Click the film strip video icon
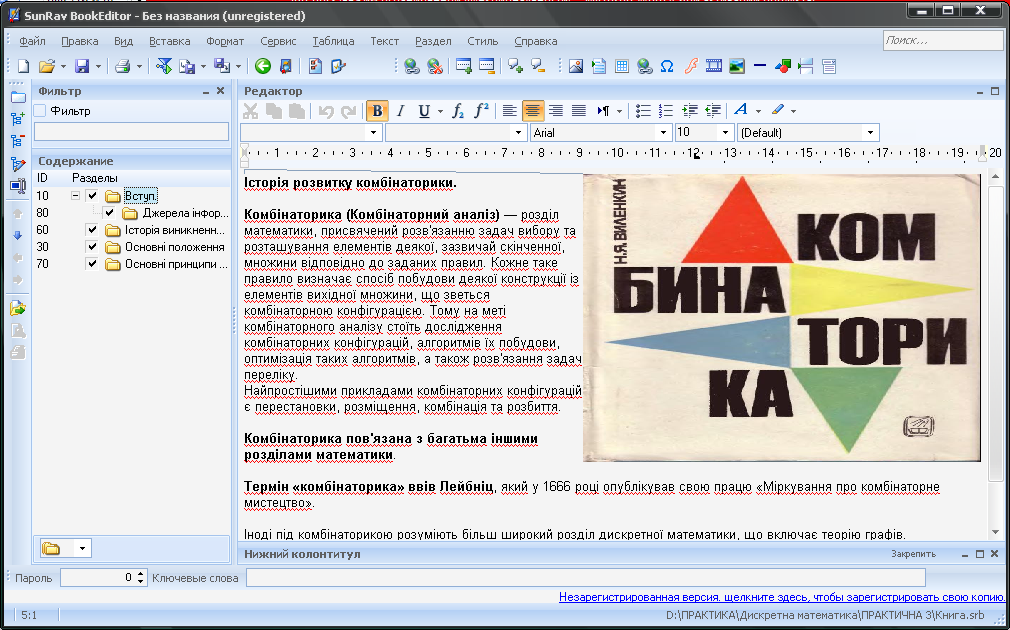This screenshot has height=630, width=1010. point(713,66)
